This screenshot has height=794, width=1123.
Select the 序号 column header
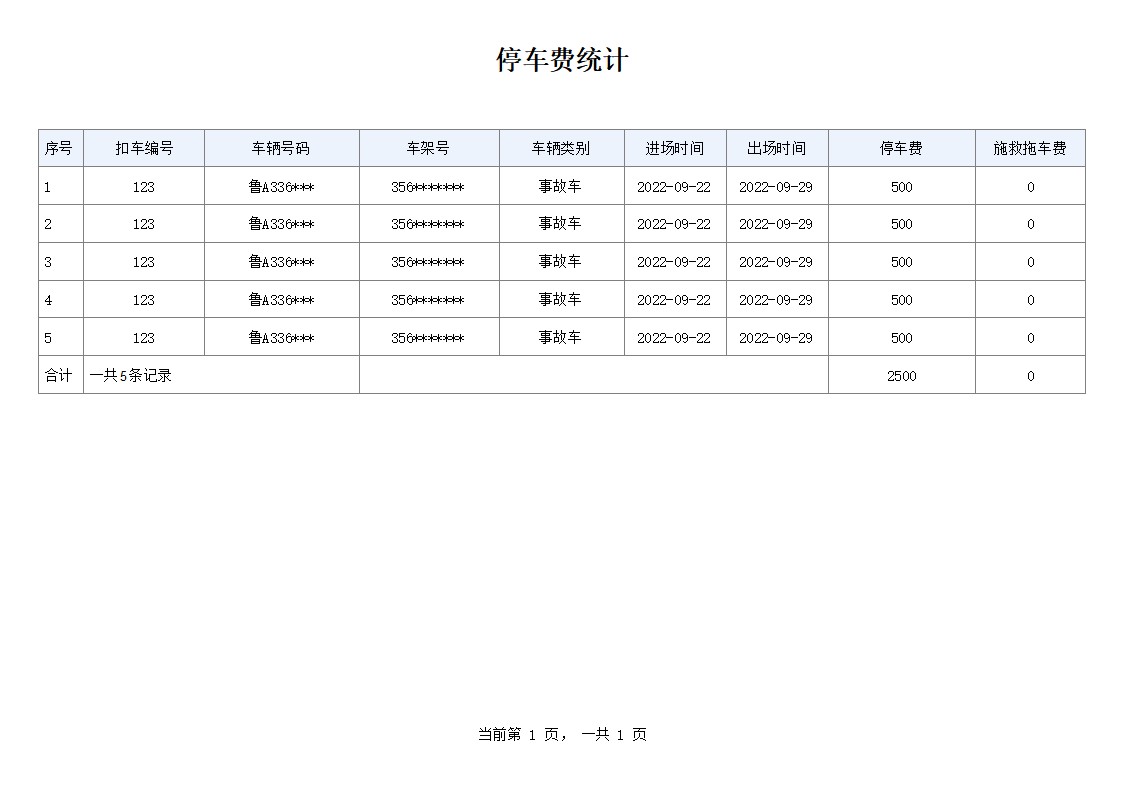[x=59, y=148]
